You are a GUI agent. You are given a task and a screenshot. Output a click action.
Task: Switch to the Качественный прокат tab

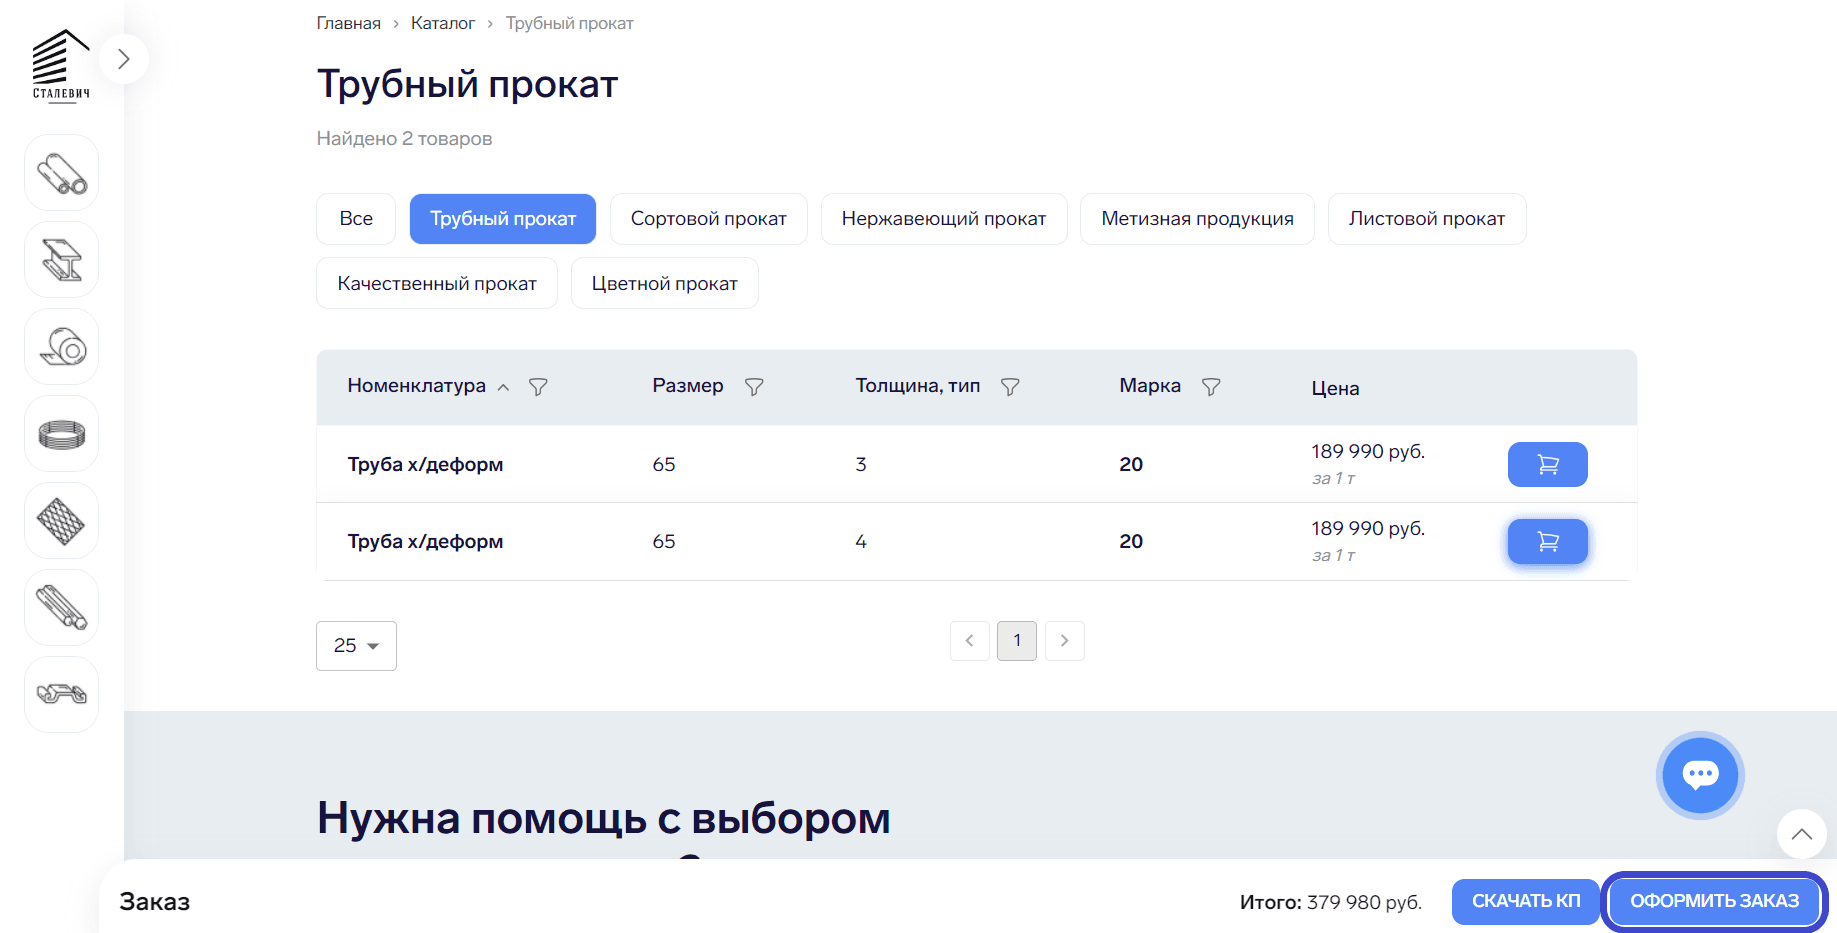point(437,284)
